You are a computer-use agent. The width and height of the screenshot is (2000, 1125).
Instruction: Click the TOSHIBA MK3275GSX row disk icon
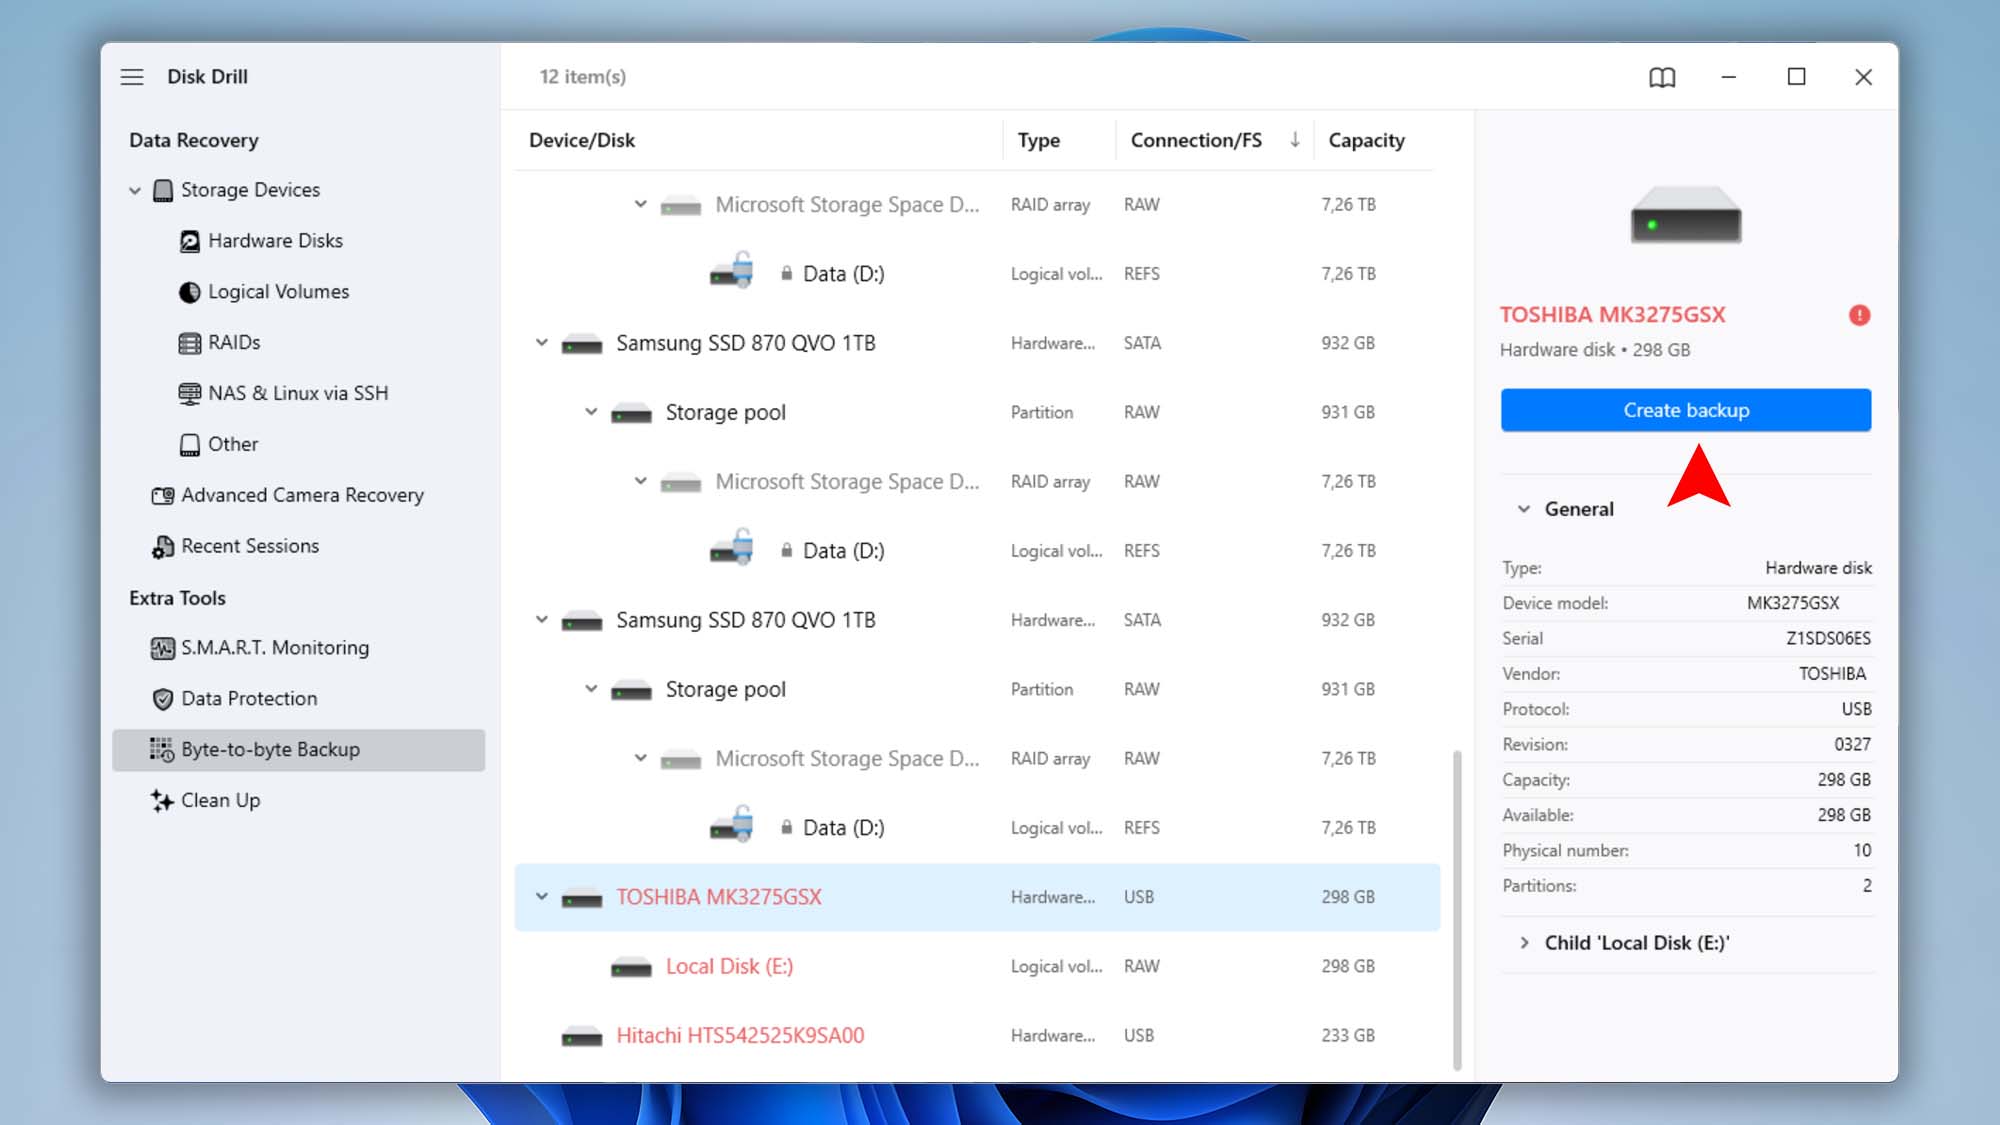(582, 898)
